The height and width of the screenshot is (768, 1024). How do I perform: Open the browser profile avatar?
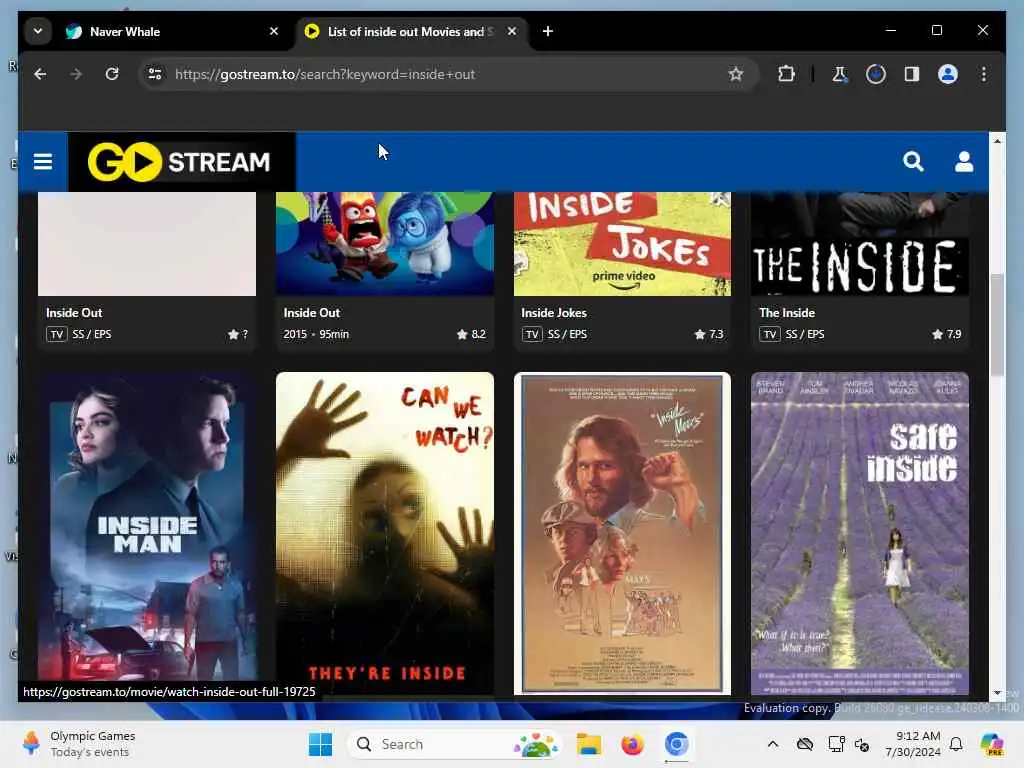948,74
